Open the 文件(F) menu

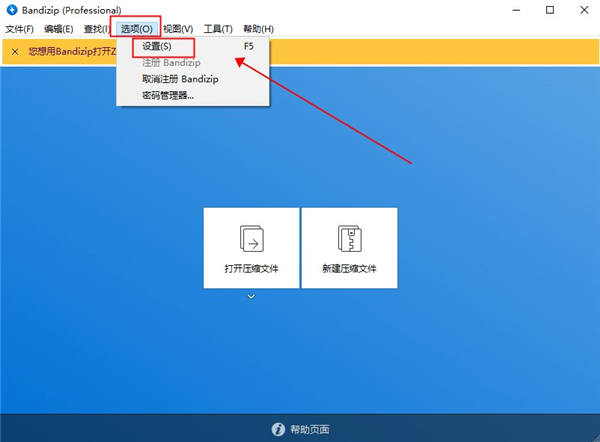pyautogui.click(x=19, y=29)
